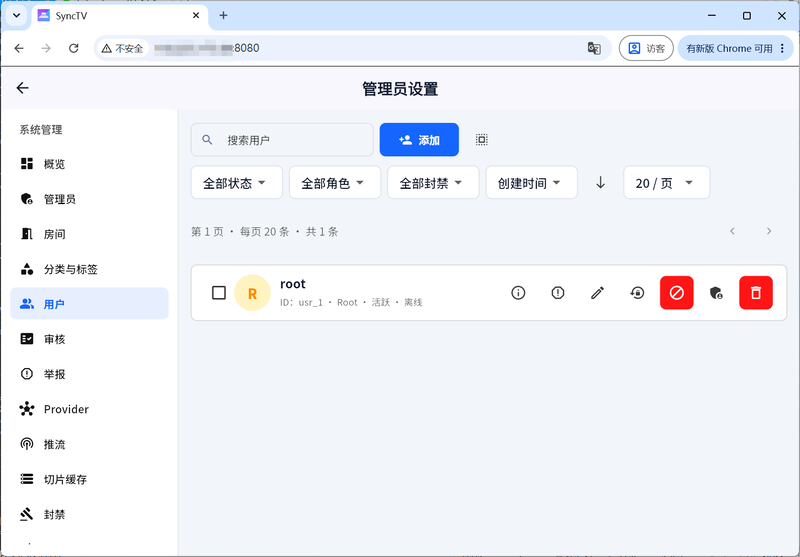This screenshot has width=800, height=557.
Task: Click the back arrow beside 管理员设置
Action: point(22,88)
